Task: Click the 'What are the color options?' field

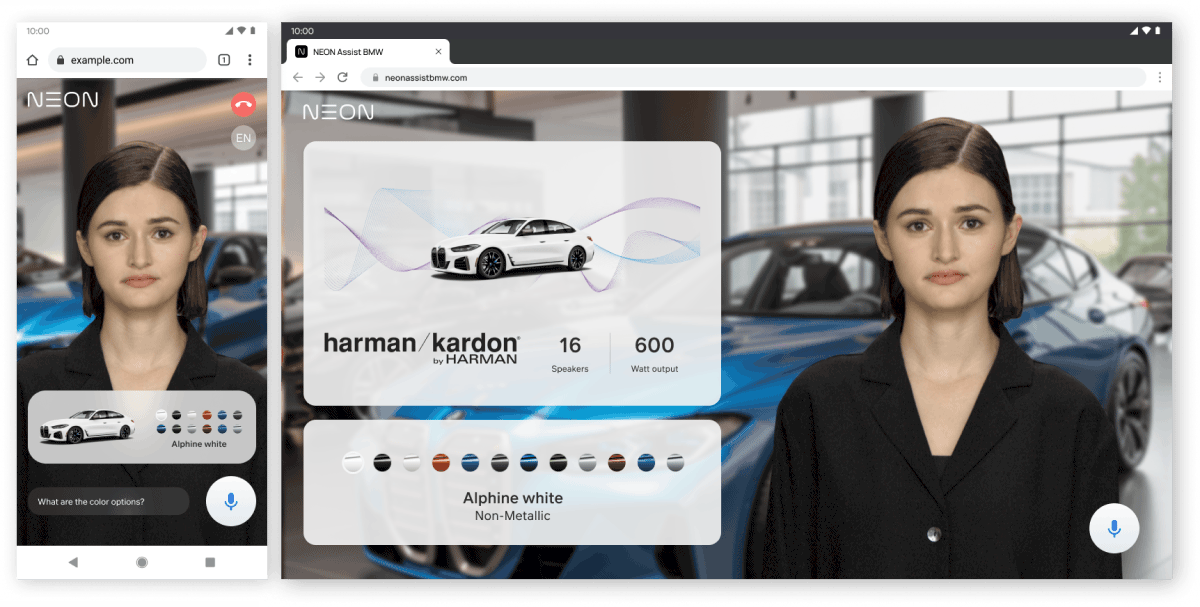Action: tap(108, 501)
